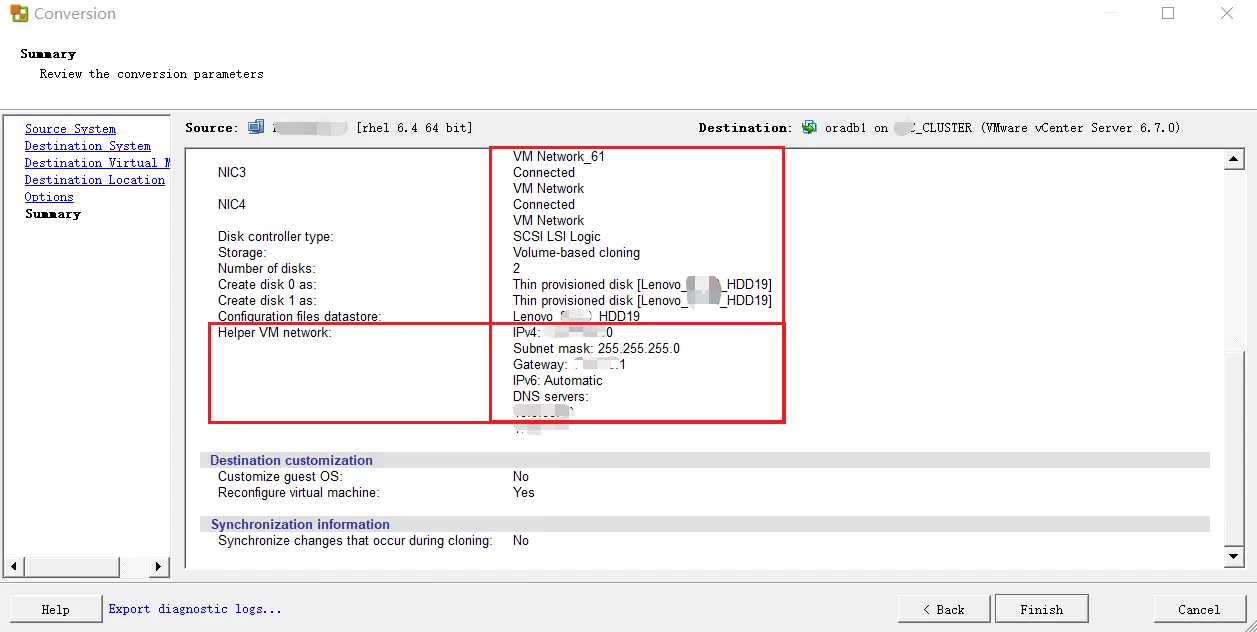Select the Summary step in the sidebar

pyautogui.click(x=53, y=214)
